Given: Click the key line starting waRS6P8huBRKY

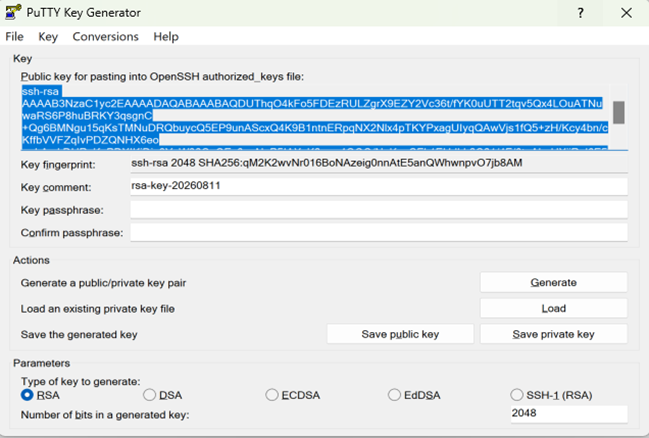Looking at the screenshot, I should pyautogui.click(x=87, y=116).
